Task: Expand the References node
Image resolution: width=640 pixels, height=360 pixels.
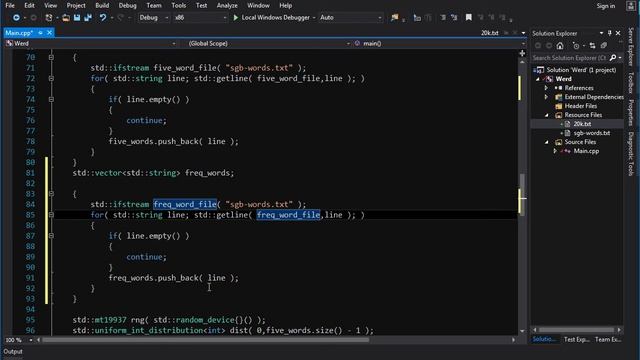Action: [x=546, y=88]
